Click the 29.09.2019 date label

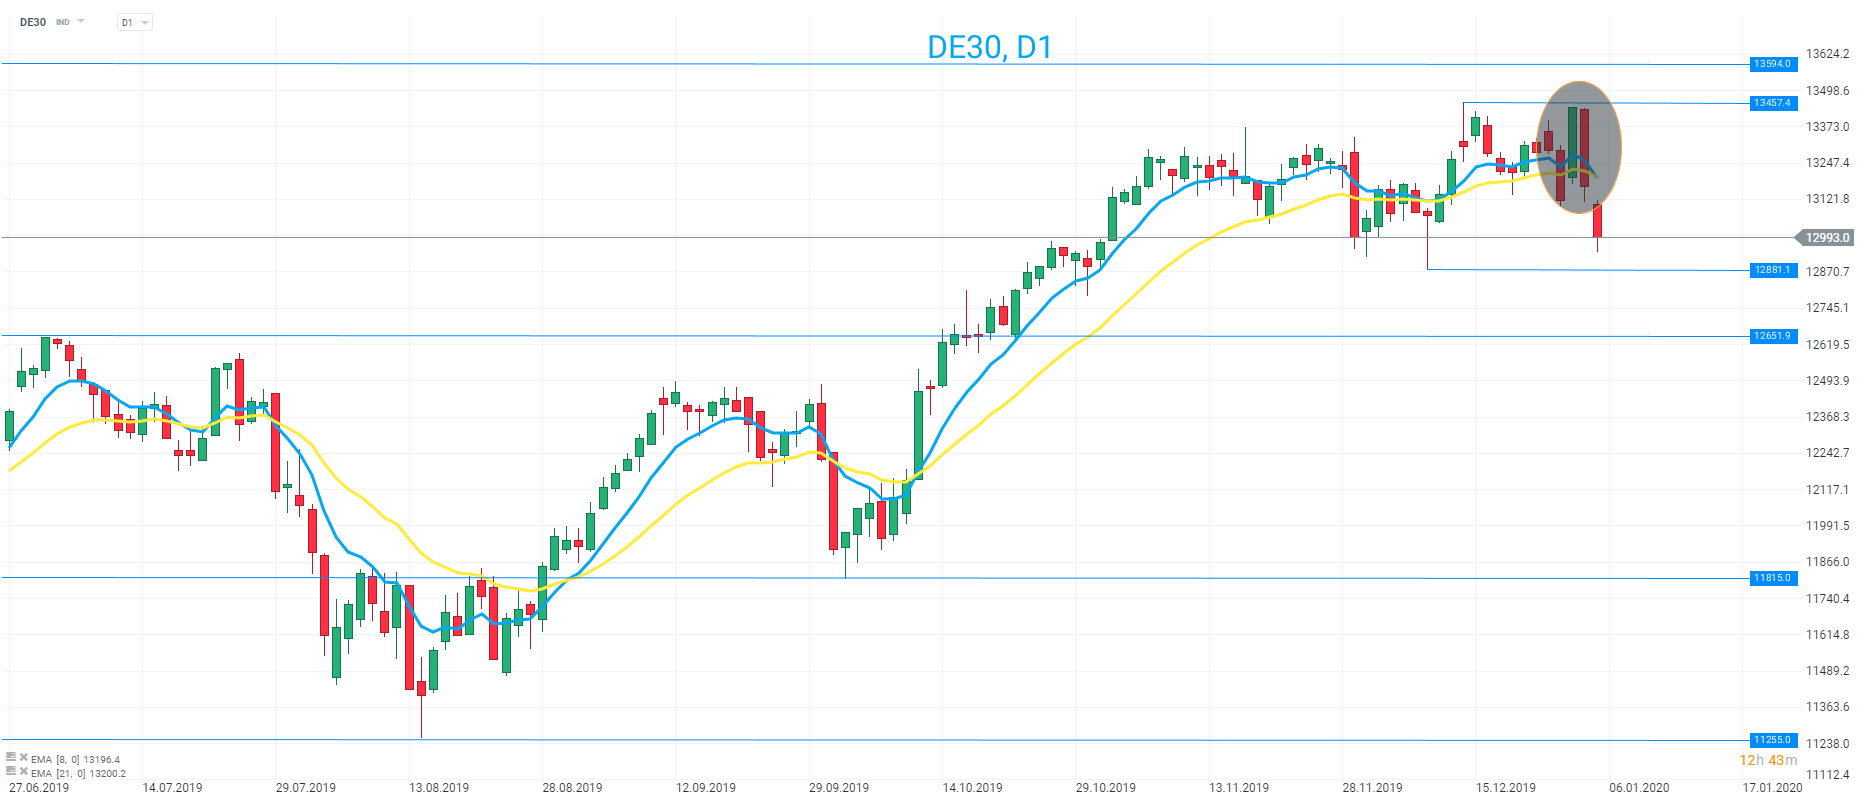(x=839, y=788)
